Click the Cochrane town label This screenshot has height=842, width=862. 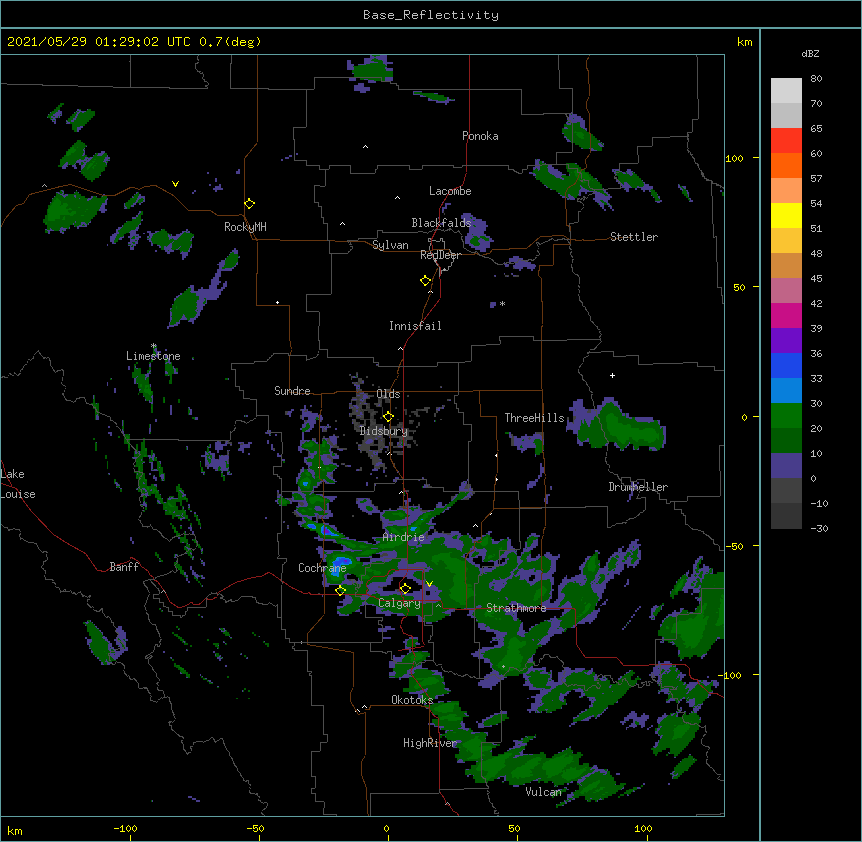(x=322, y=568)
